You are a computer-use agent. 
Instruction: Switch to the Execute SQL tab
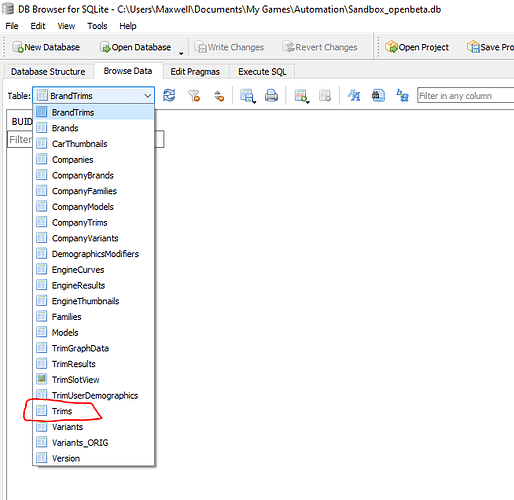tap(262, 71)
